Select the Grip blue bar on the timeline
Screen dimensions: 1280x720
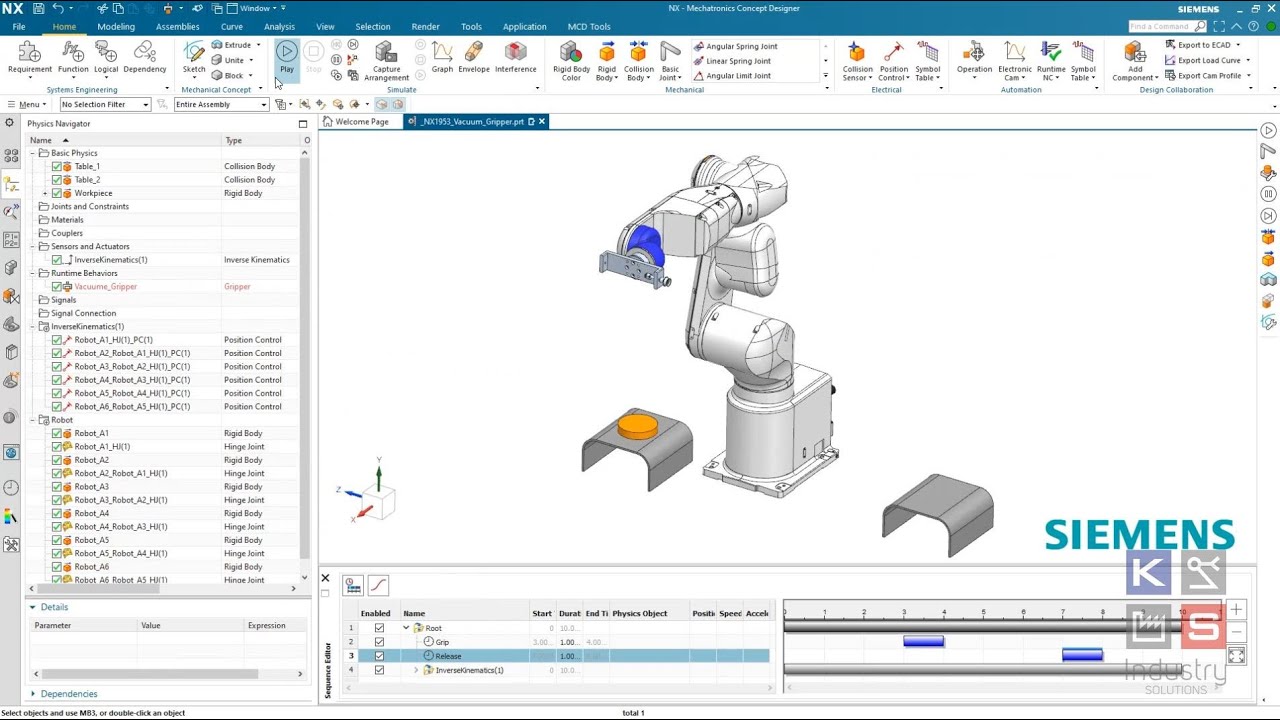(923, 642)
